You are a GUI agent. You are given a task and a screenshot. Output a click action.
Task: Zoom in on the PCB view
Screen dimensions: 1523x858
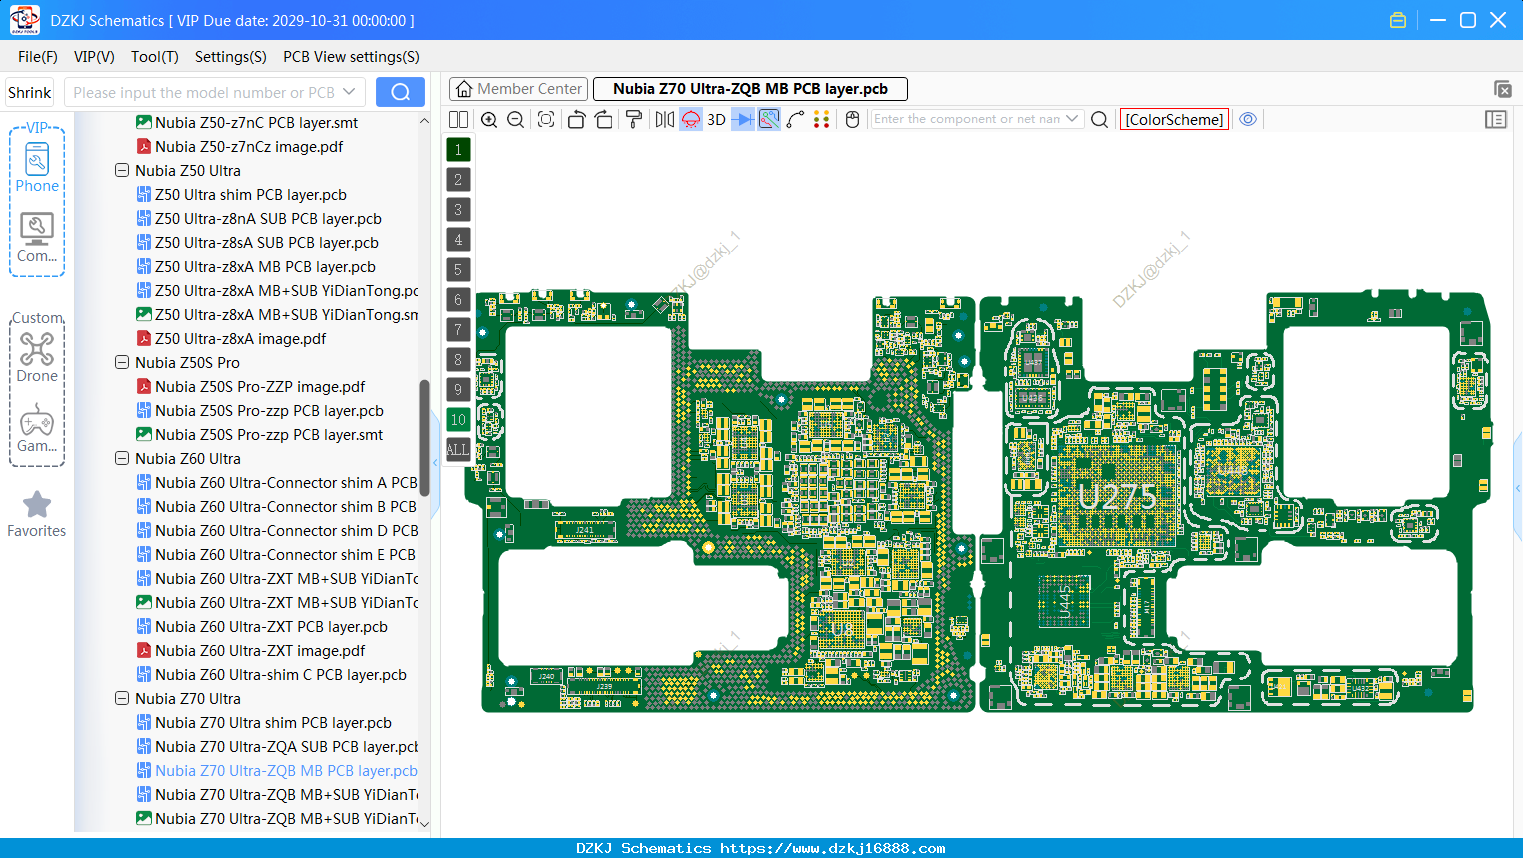(x=489, y=119)
